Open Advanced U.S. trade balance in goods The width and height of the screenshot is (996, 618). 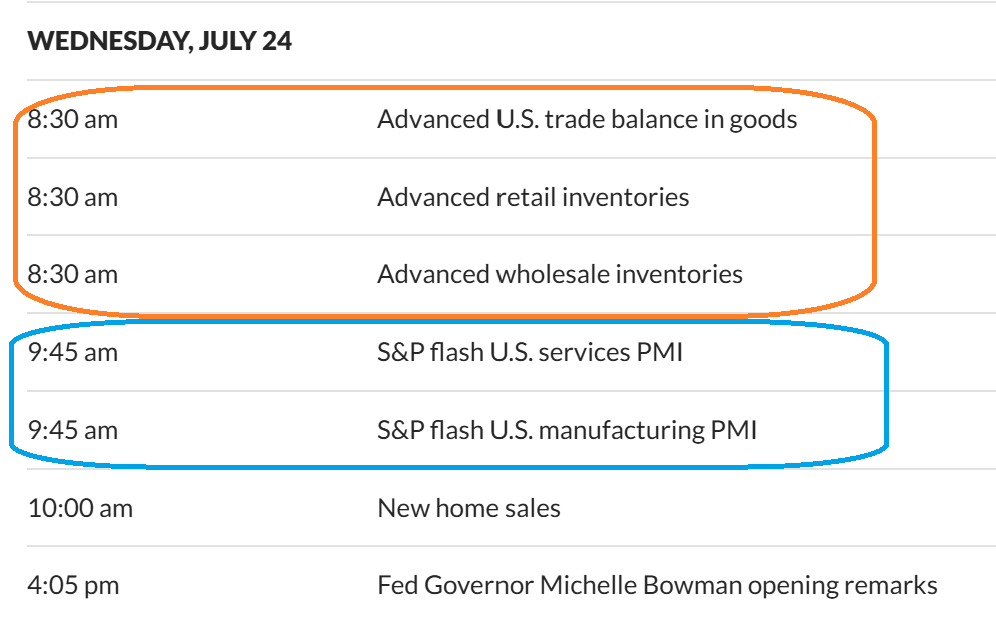[587, 120]
